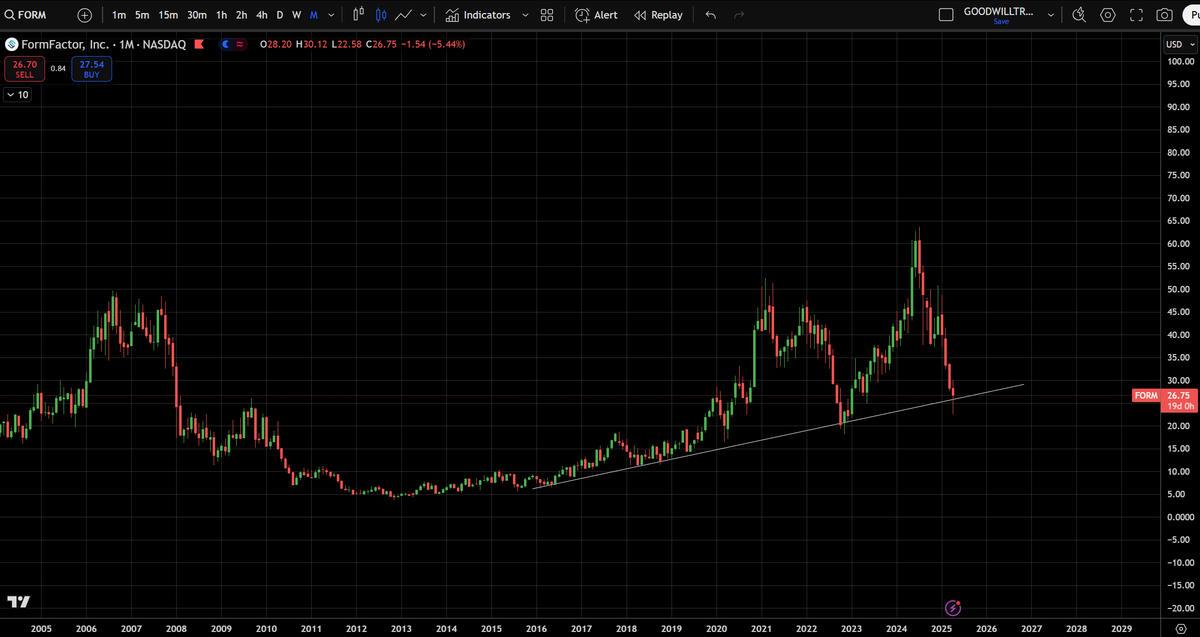Click the red flag next to NASDAQ
The image size is (1200, 637).
coord(198,44)
